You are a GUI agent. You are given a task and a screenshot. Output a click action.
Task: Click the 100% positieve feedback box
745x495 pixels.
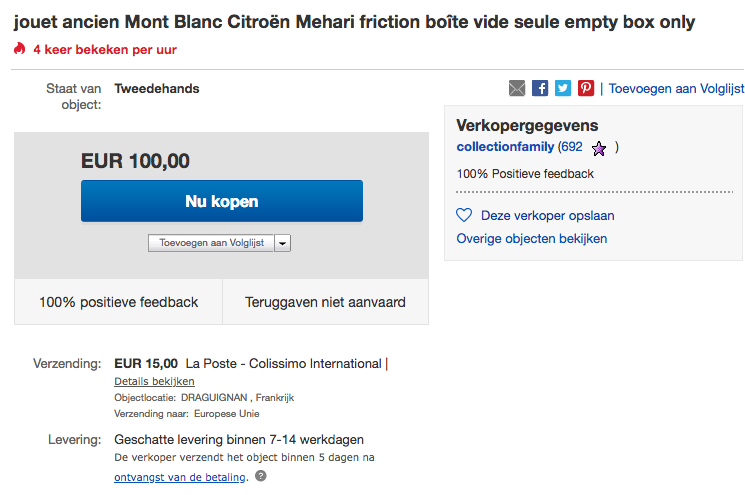point(118,302)
